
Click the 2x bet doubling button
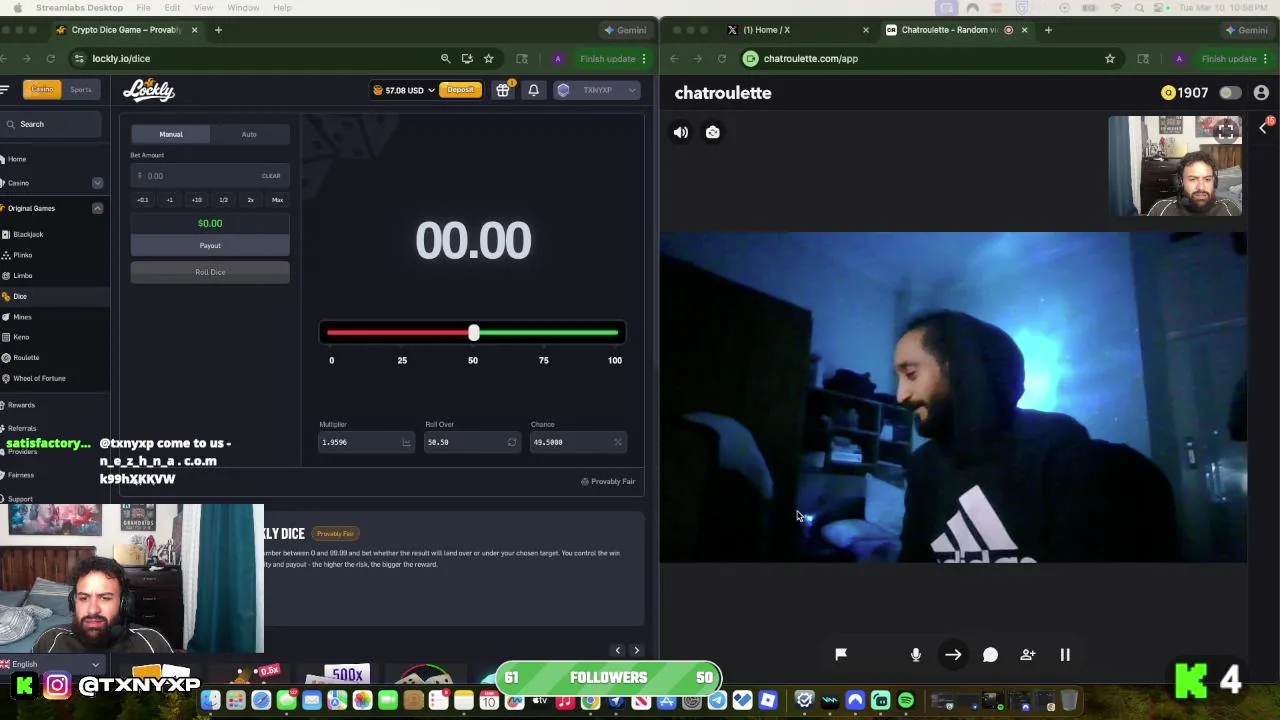tap(250, 200)
